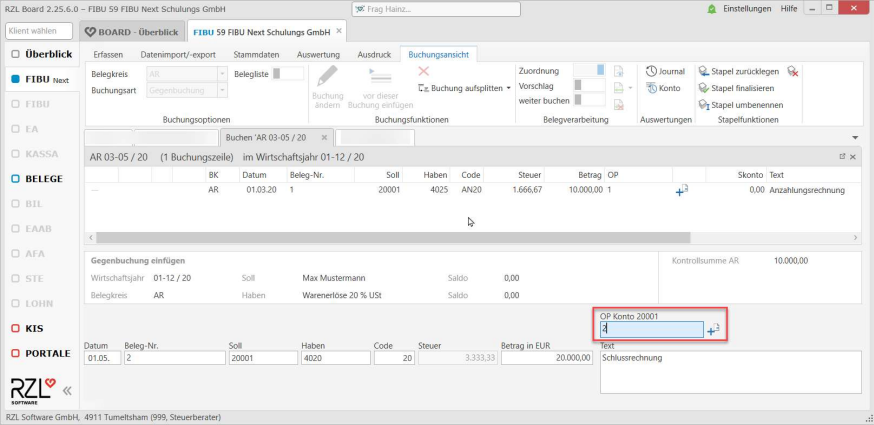Viewport: 874px width, 425px height.
Task: Collapse the left sidebar with double chevron
Action: (67, 391)
